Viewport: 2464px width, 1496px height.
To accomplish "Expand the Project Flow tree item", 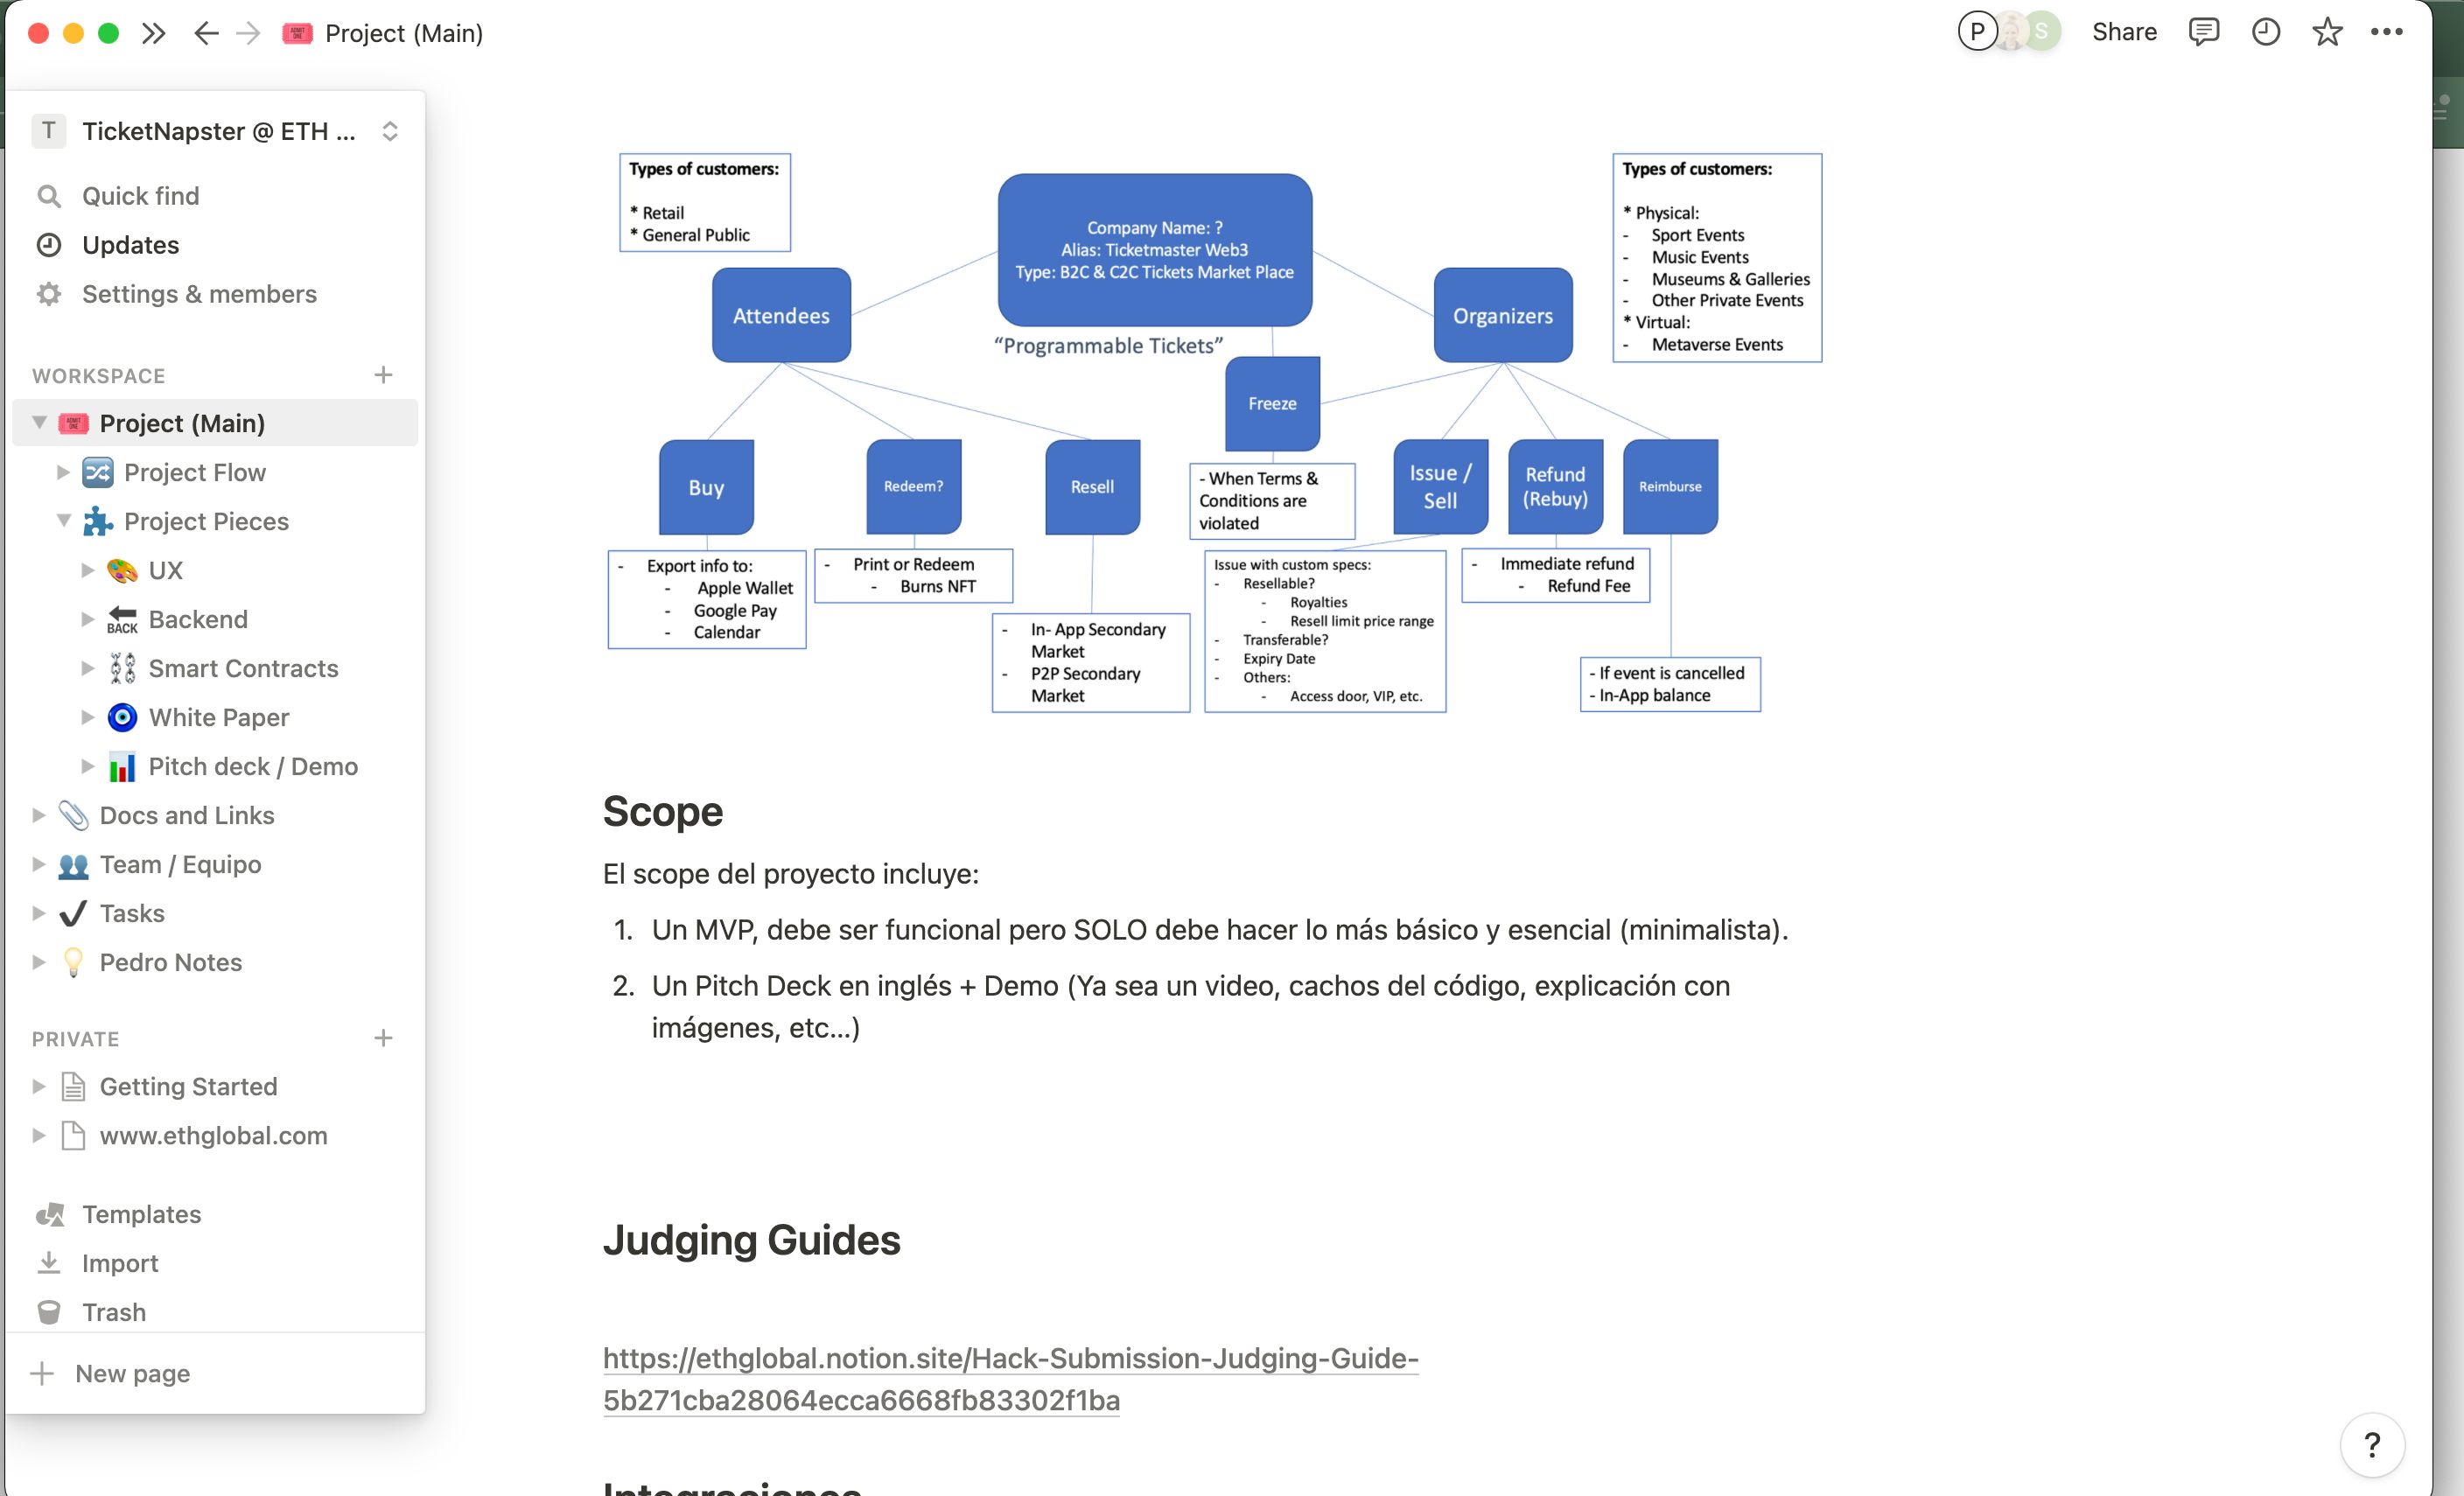I will [61, 472].
